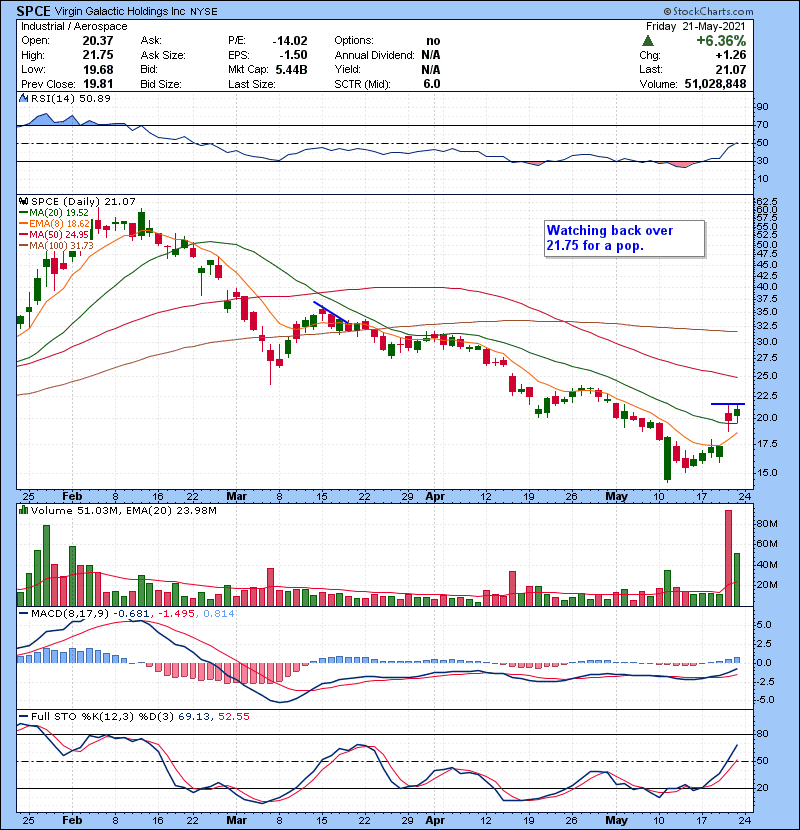Screen dimensions: 800x830
Task: Click the green up-triangle change indicator
Action: pyautogui.click(x=648, y=41)
